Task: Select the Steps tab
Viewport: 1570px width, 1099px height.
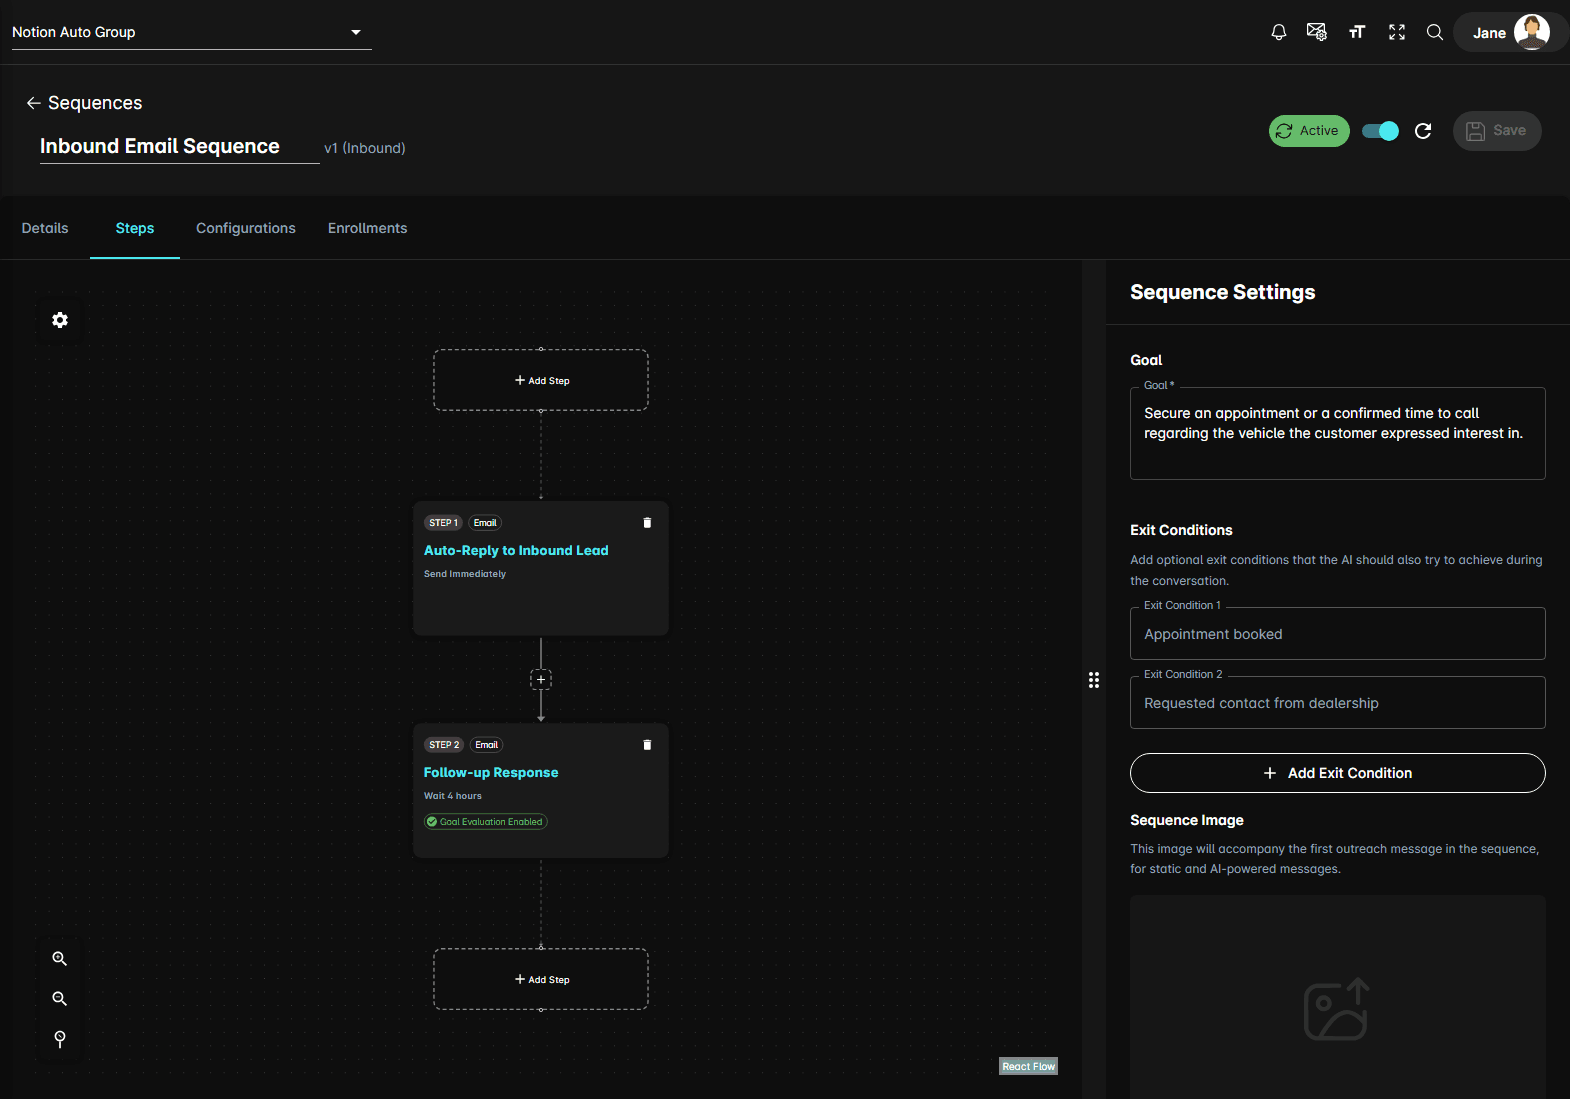Action: click(x=135, y=228)
